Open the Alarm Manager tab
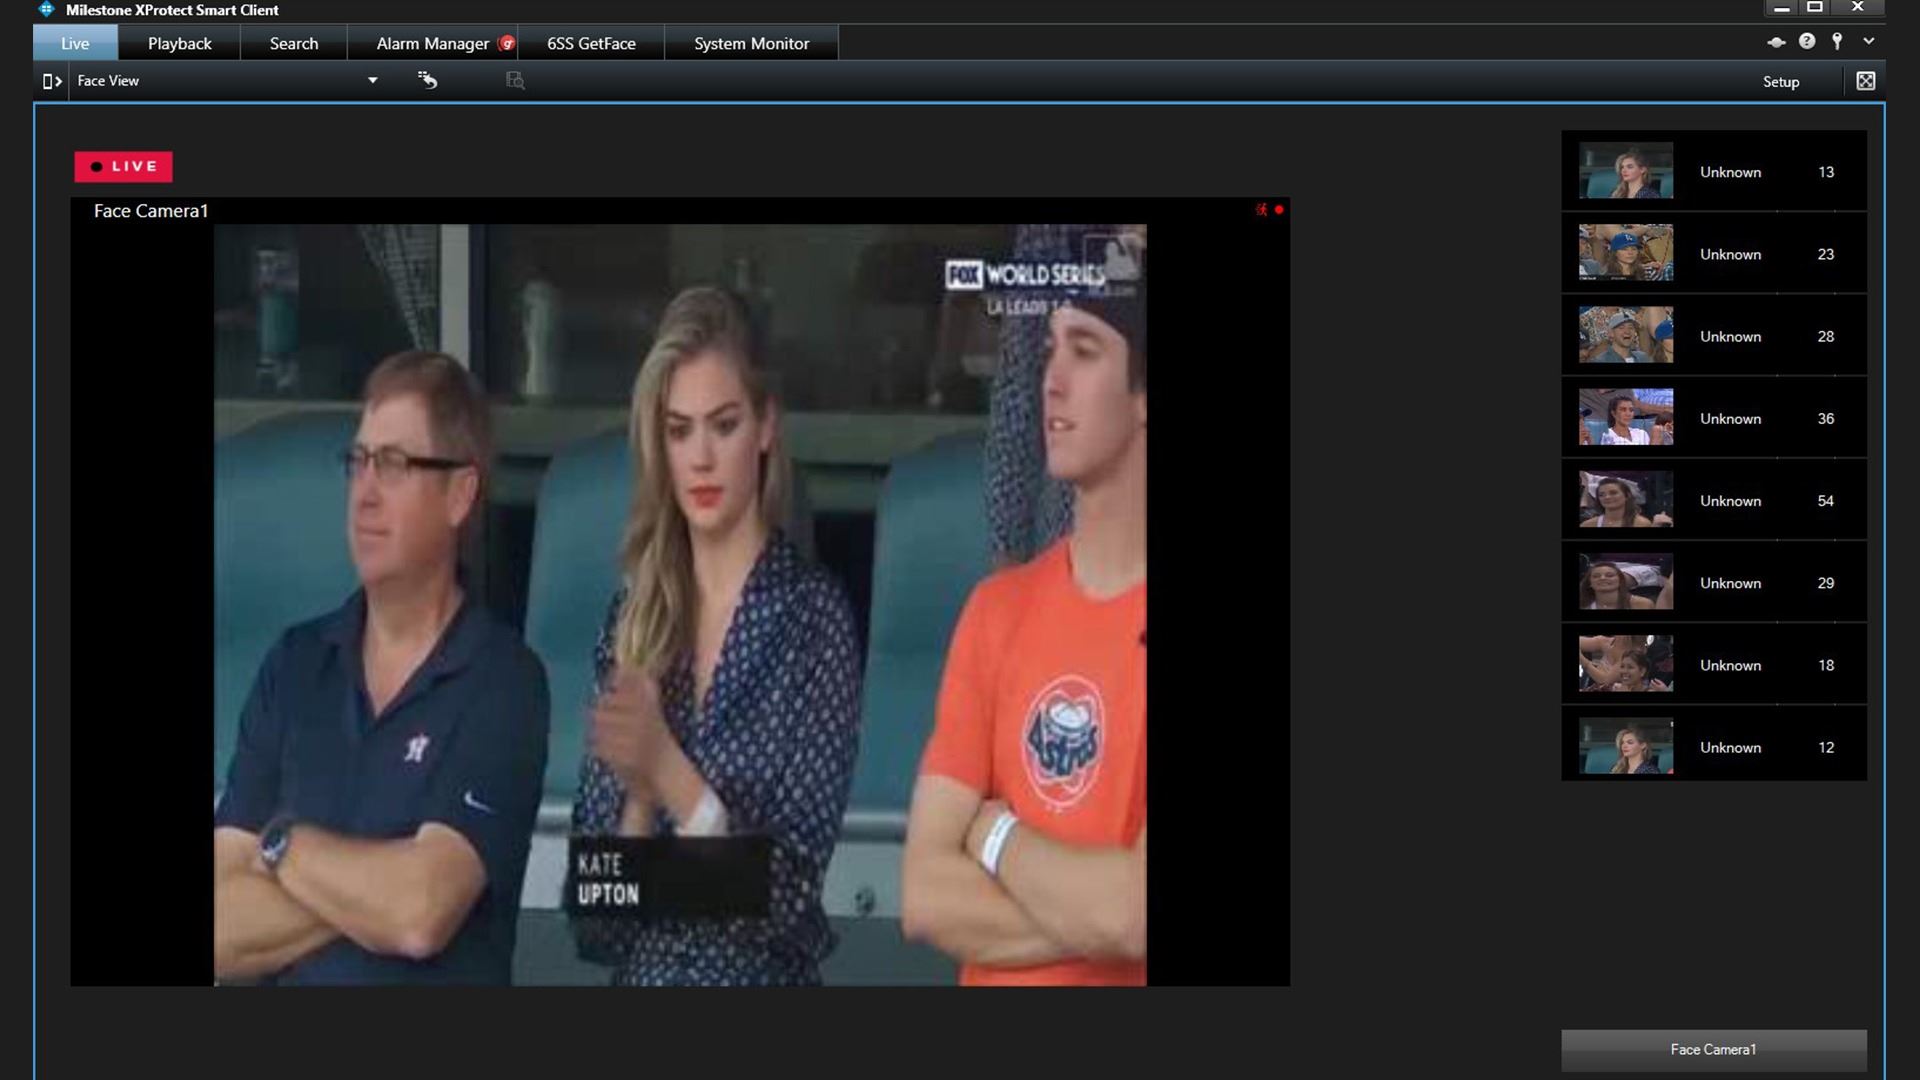The width and height of the screenshot is (1920, 1080). [x=433, y=43]
